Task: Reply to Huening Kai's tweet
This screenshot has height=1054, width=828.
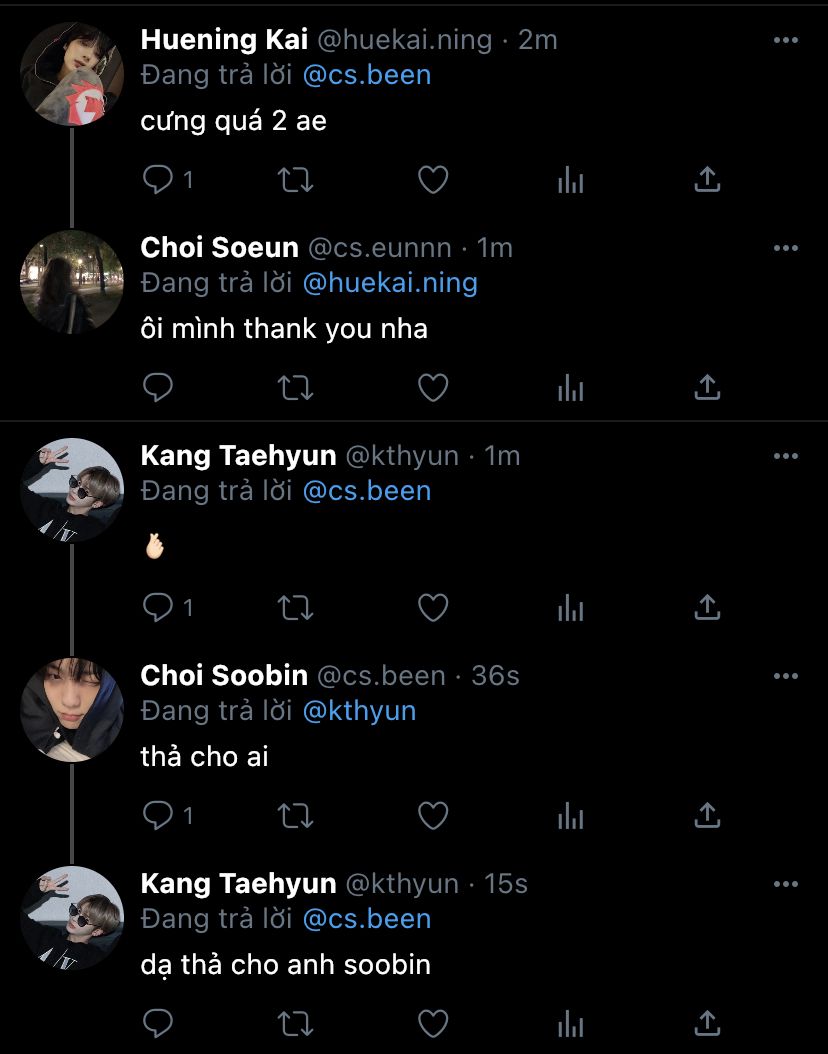Action: (x=159, y=180)
